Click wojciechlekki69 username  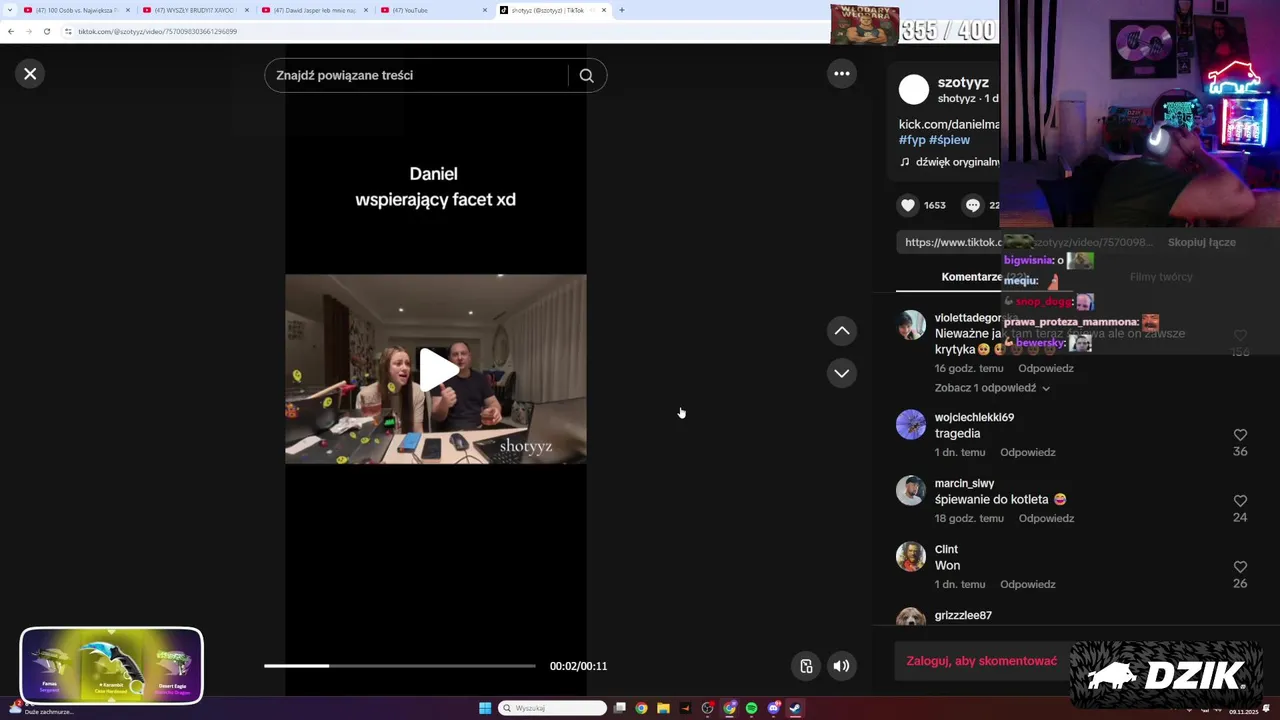pos(974,417)
